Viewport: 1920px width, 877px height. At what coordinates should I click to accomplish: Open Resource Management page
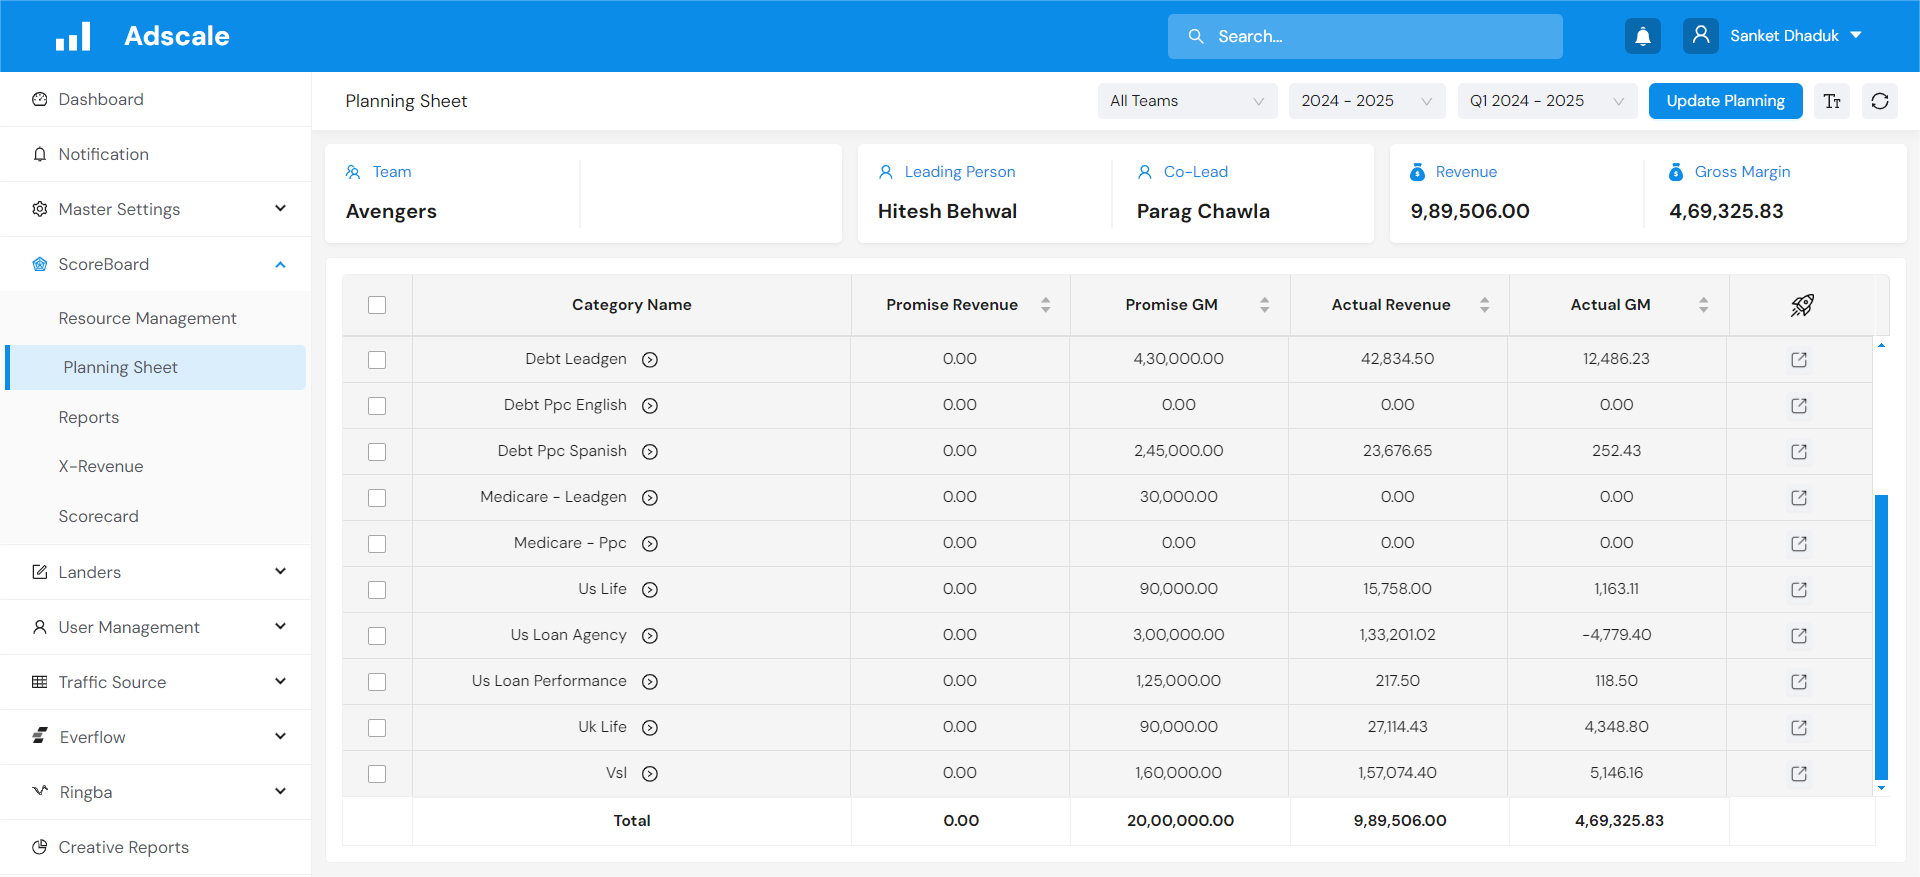pyautogui.click(x=147, y=318)
